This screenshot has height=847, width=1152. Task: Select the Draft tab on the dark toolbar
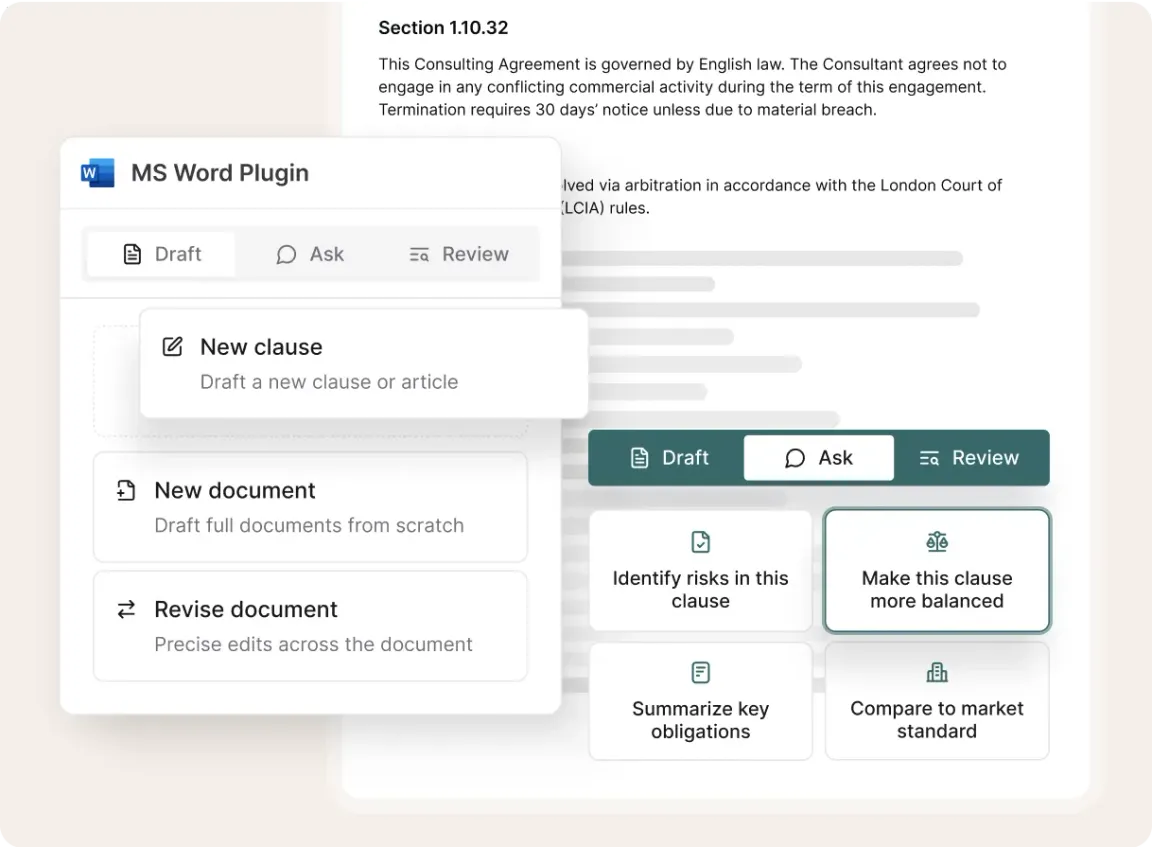point(666,457)
